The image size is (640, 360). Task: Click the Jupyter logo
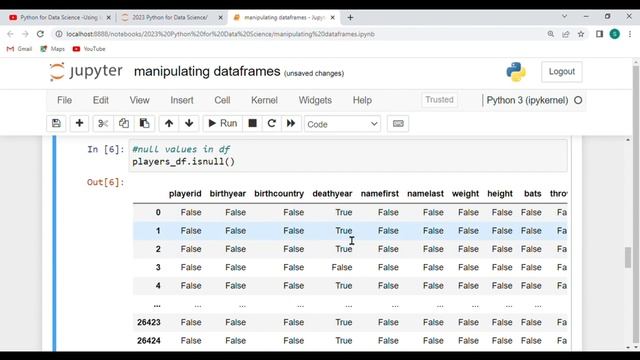tap(86, 71)
